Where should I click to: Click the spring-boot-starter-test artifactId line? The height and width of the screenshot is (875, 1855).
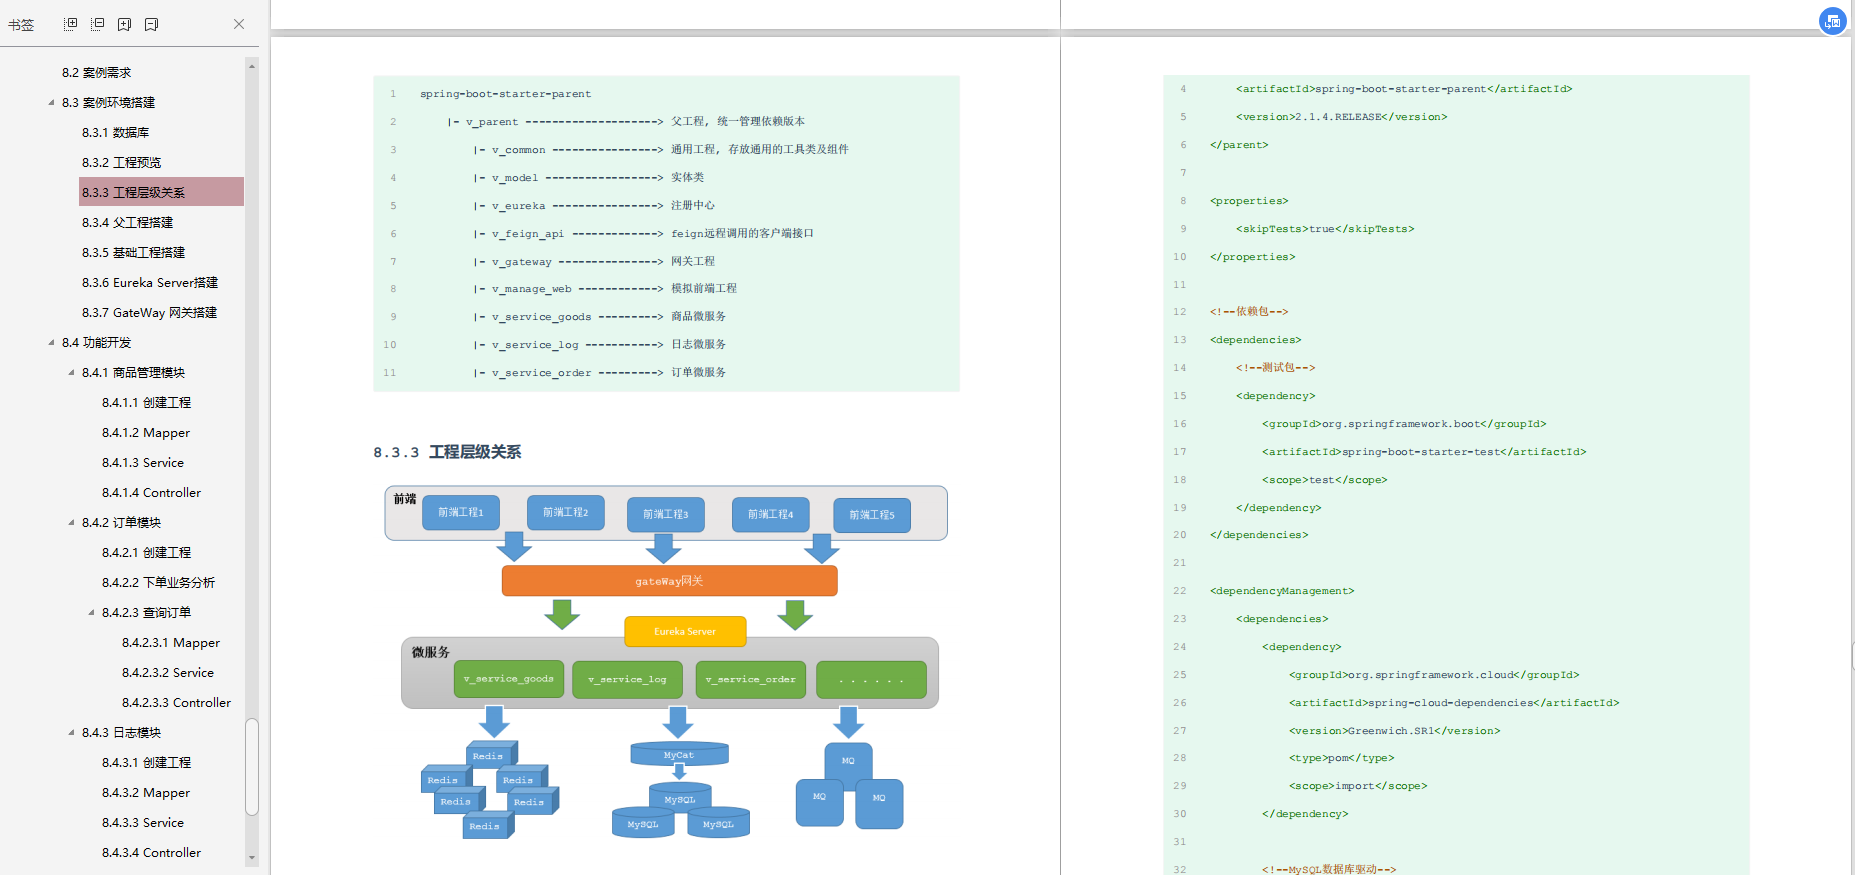click(x=1424, y=452)
